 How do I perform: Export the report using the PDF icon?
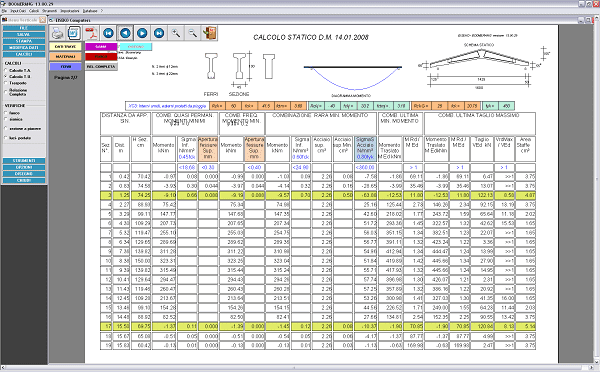coord(91,33)
